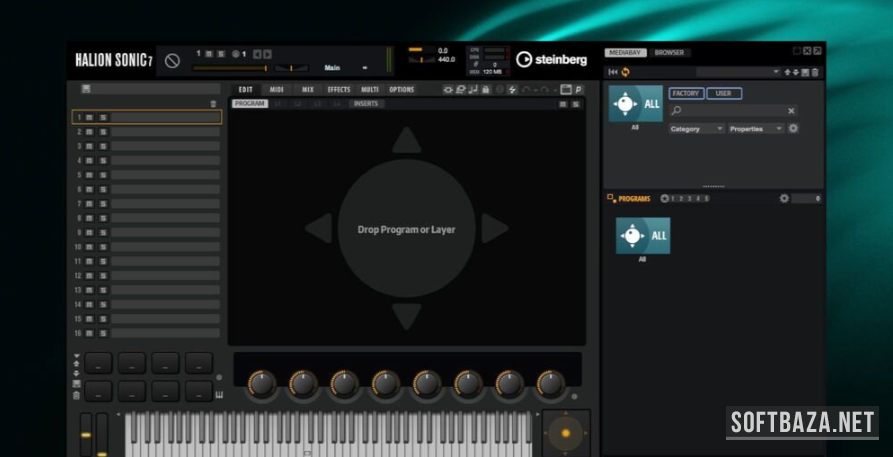Image resolution: width=893 pixels, height=457 pixels.
Task: Clear the MediaBay search with X icon
Action: (x=791, y=111)
